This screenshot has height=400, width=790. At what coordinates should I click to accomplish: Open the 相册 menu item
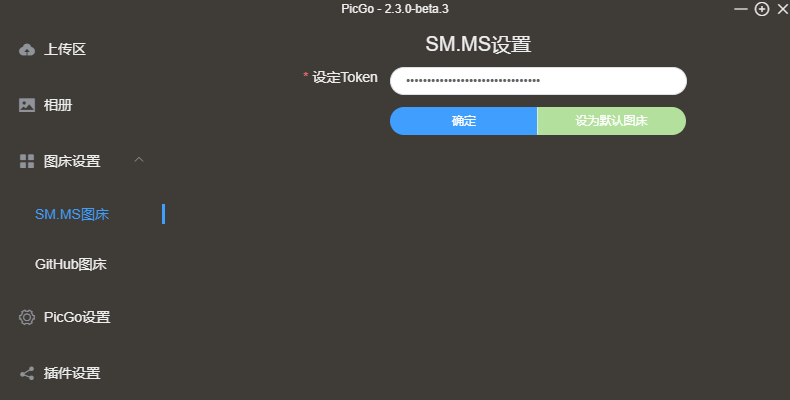(x=58, y=105)
